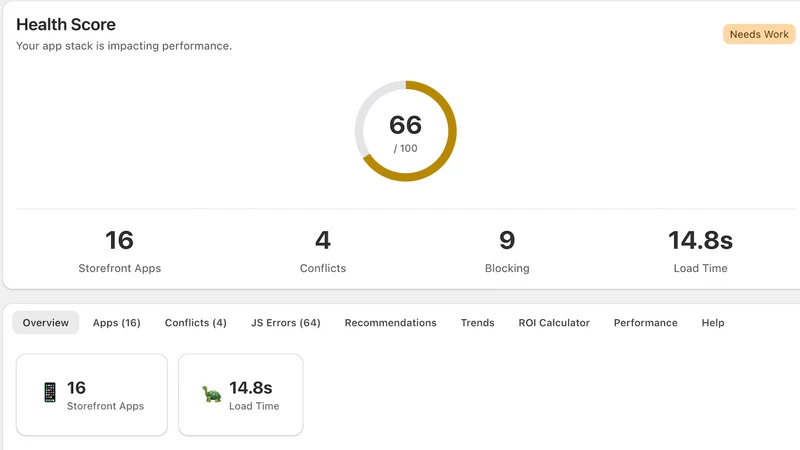Click the phone icon in Storefront Apps card
The image size is (800, 450).
(x=50, y=392)
